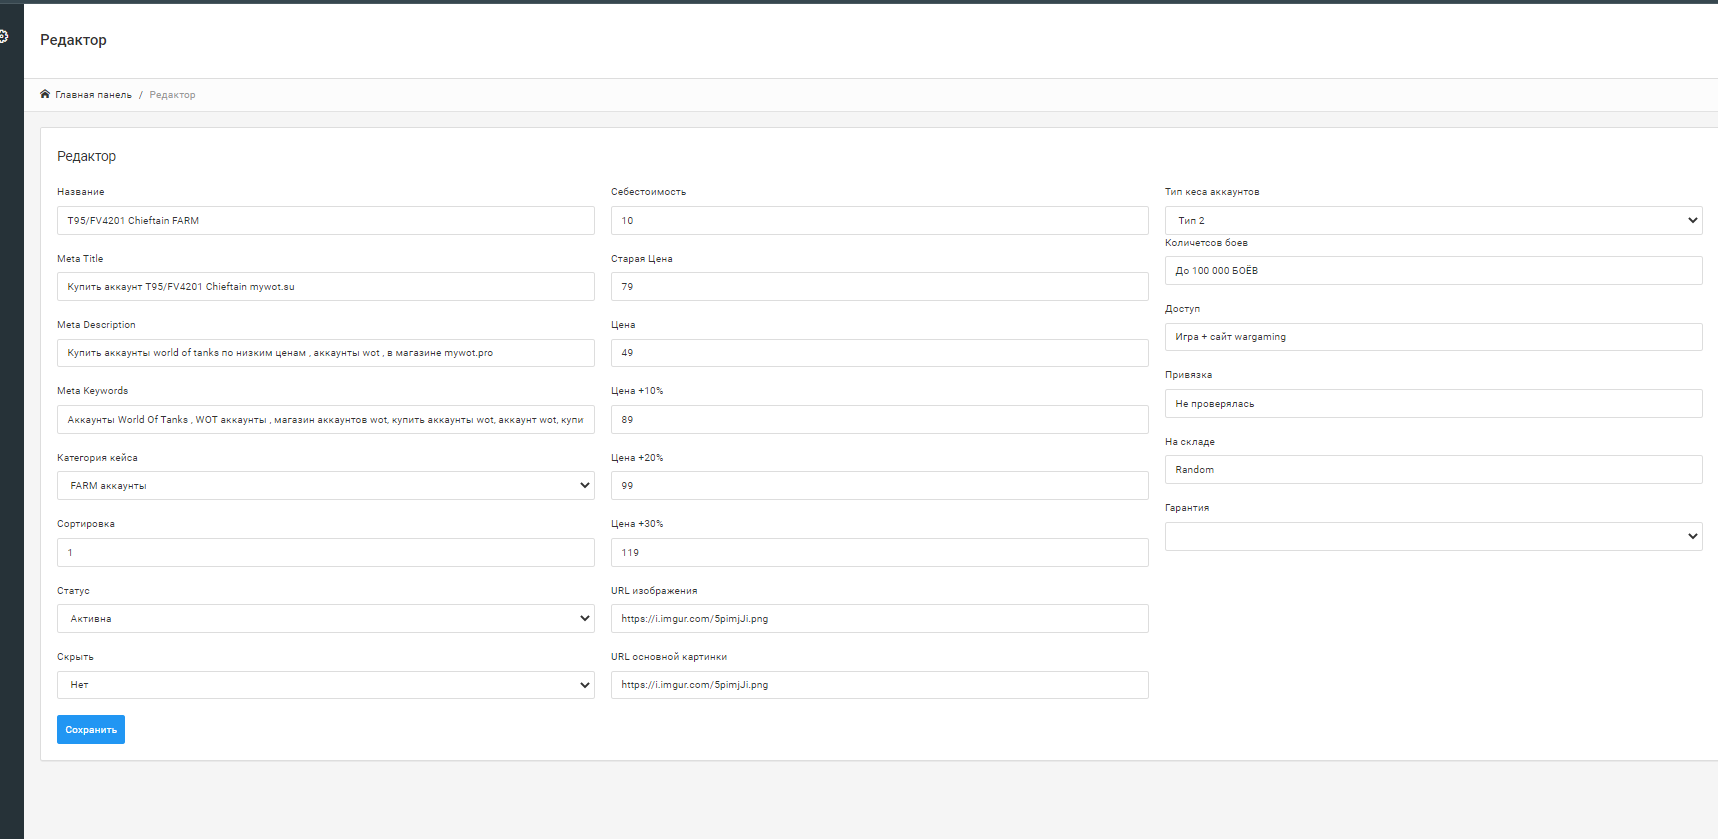Viewport: 1718px width, 839px height.
Task: Open the Тип кеса аккаунтов dropdown
Action: pos(1433,220)
